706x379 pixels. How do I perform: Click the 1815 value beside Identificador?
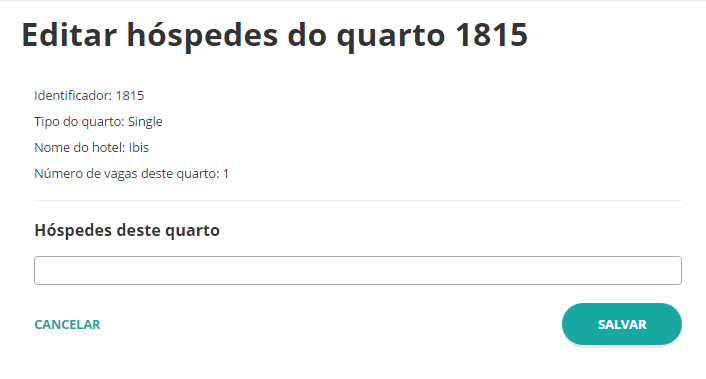[x=130, y=95]
